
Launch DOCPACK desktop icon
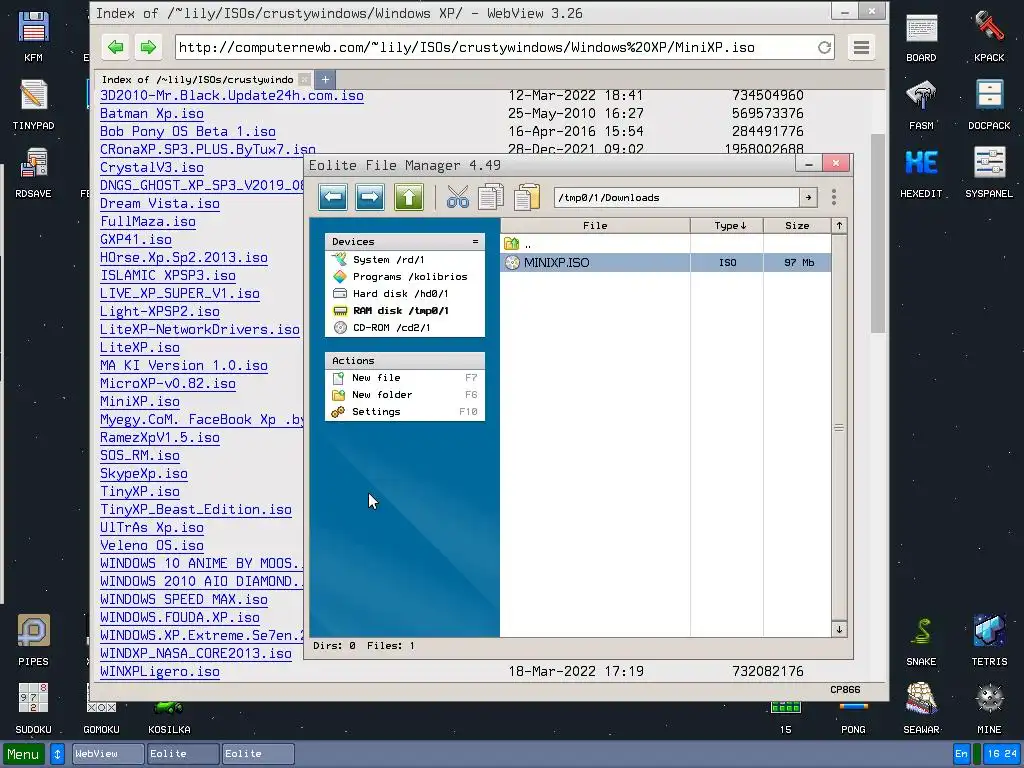tap(989, 104)
